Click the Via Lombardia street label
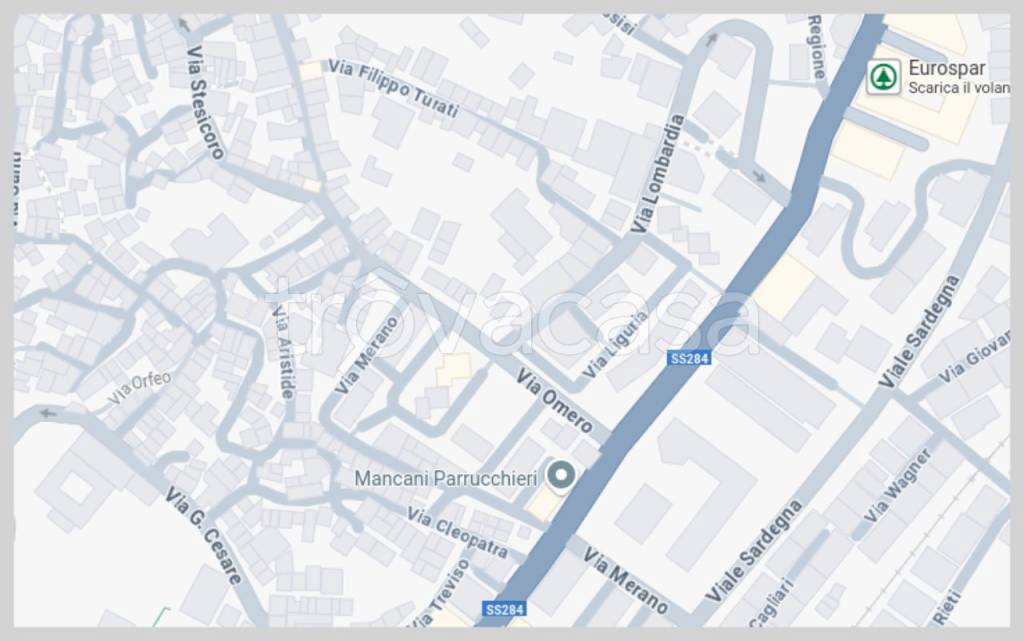1024x641 pixels. point(658,174)
